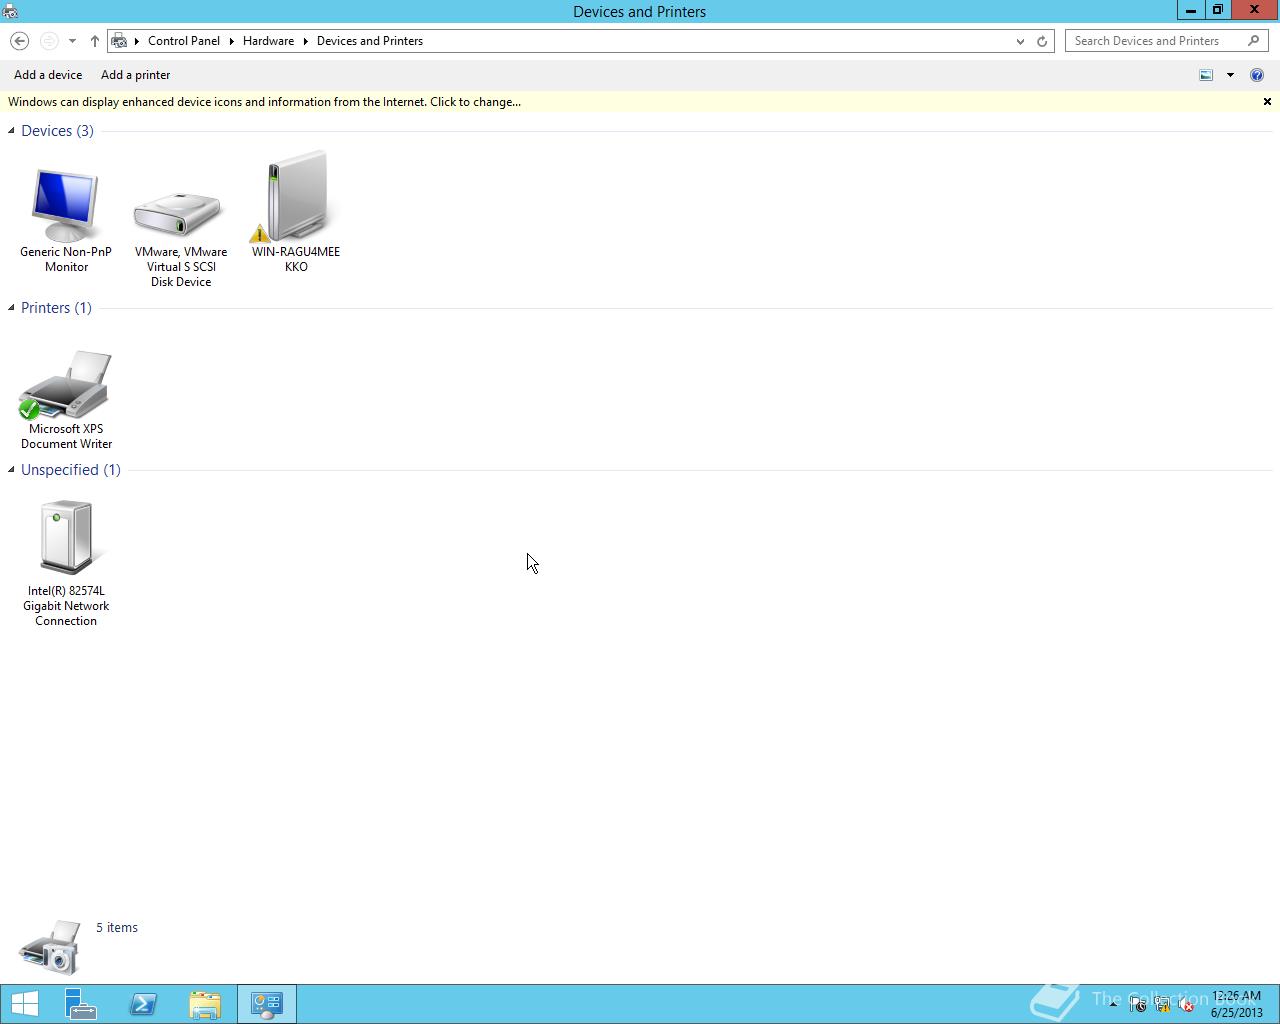
Task: Click Add a printer
Action: pos(136,75)
